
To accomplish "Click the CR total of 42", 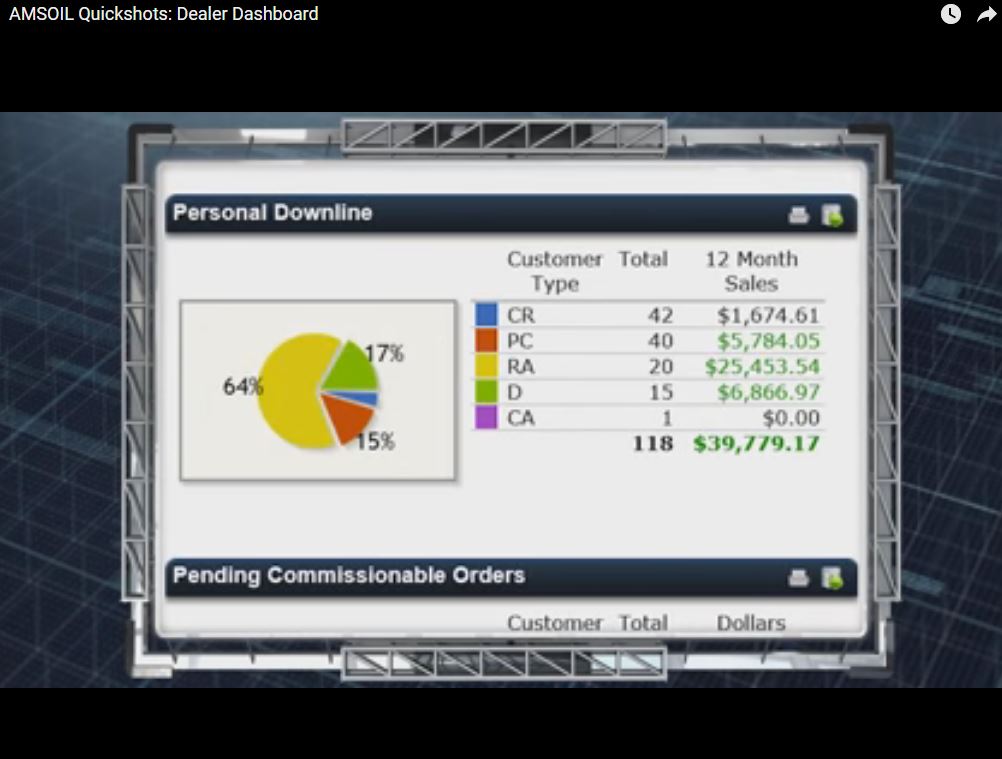I will pyautogui.click(x=660, y=315).
